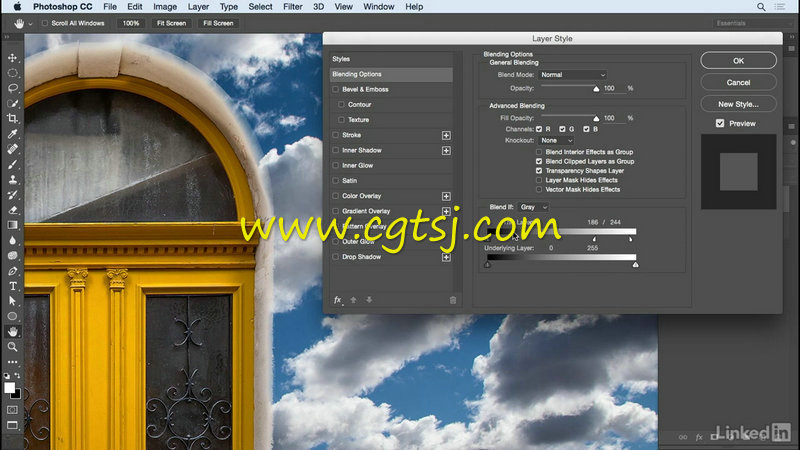Click OK in Layer Style dialog
Screen dimensions: 800x450
point(738,61)
